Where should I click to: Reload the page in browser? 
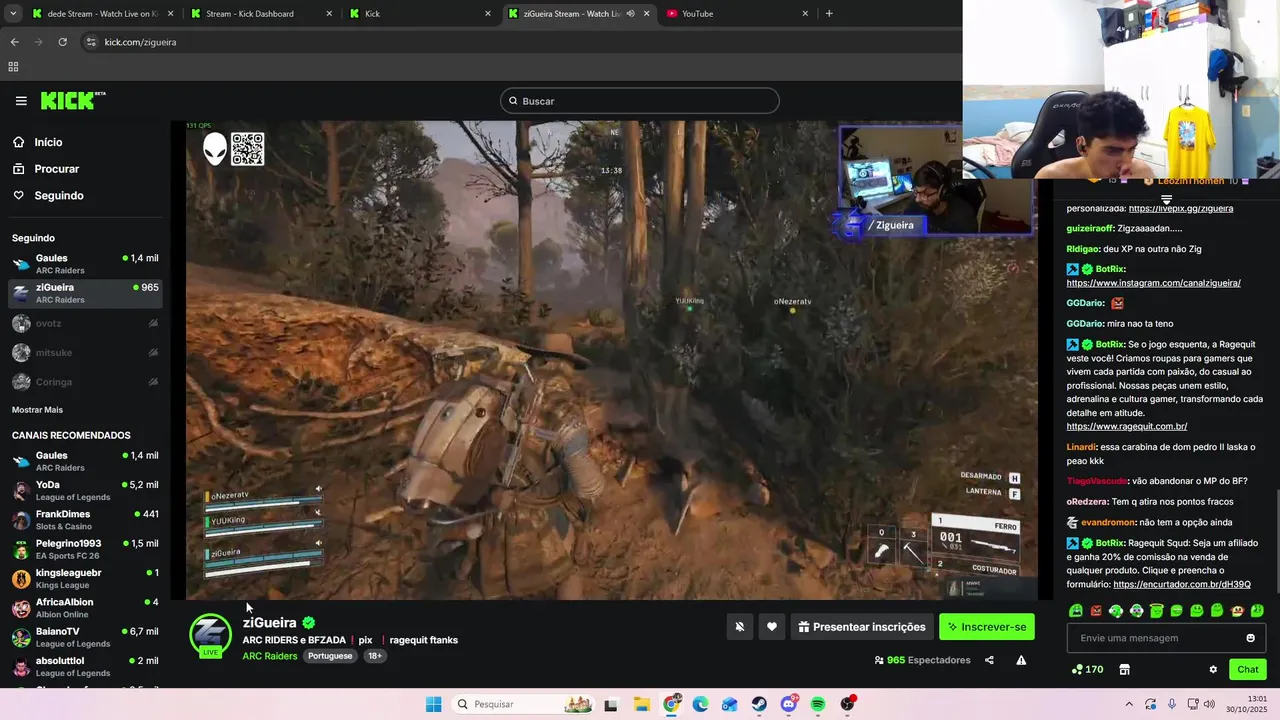(62, 42)
